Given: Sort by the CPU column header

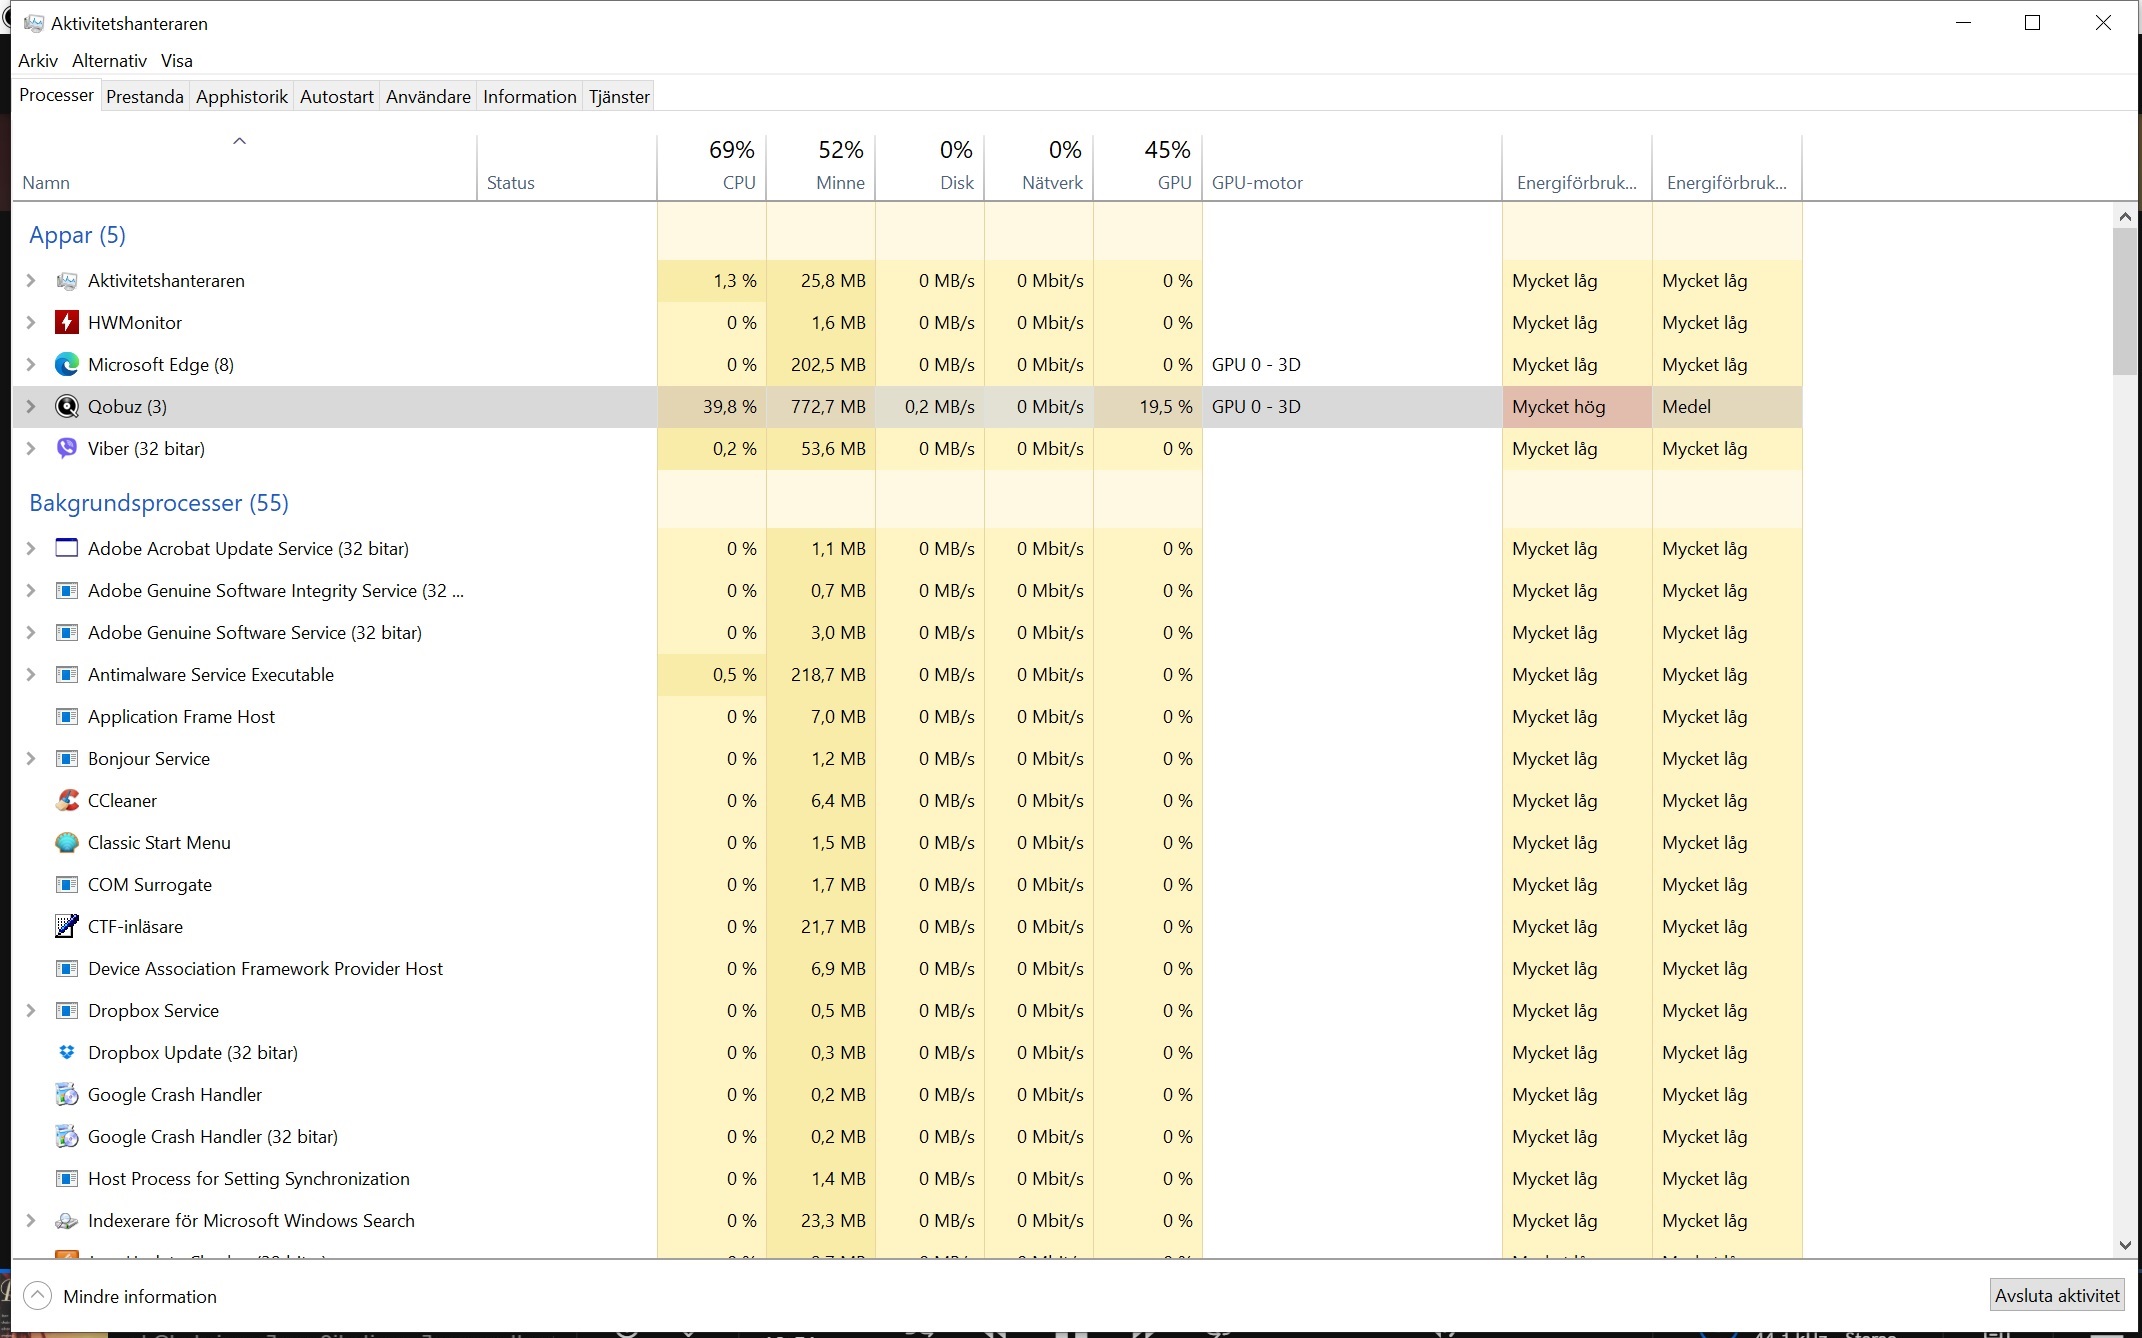Looking at the screenshot, I should (x=712, y=167).
